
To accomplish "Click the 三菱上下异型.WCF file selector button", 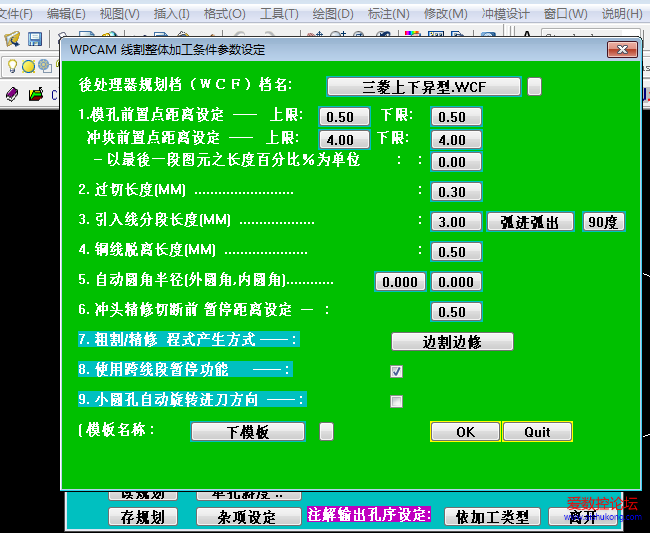I will (424, 87).
